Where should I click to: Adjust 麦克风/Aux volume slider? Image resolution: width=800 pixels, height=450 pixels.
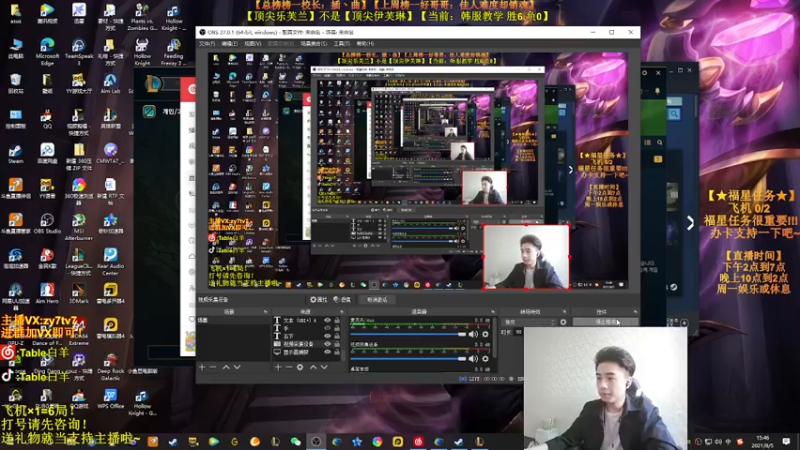pyautogui.click(x=408, y=334)
